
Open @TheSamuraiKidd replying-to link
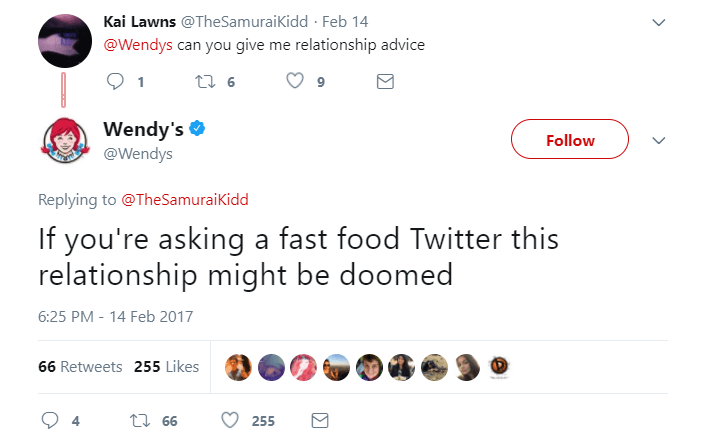click(185, 199)
